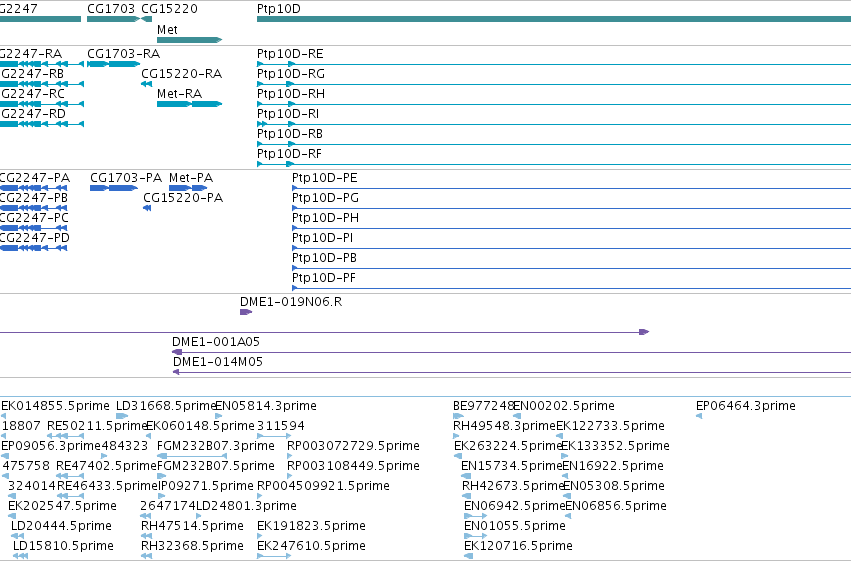Click the Met-RA transcript glyph
Viewport: 851px width, 561px height.
[x=189, y=104]
